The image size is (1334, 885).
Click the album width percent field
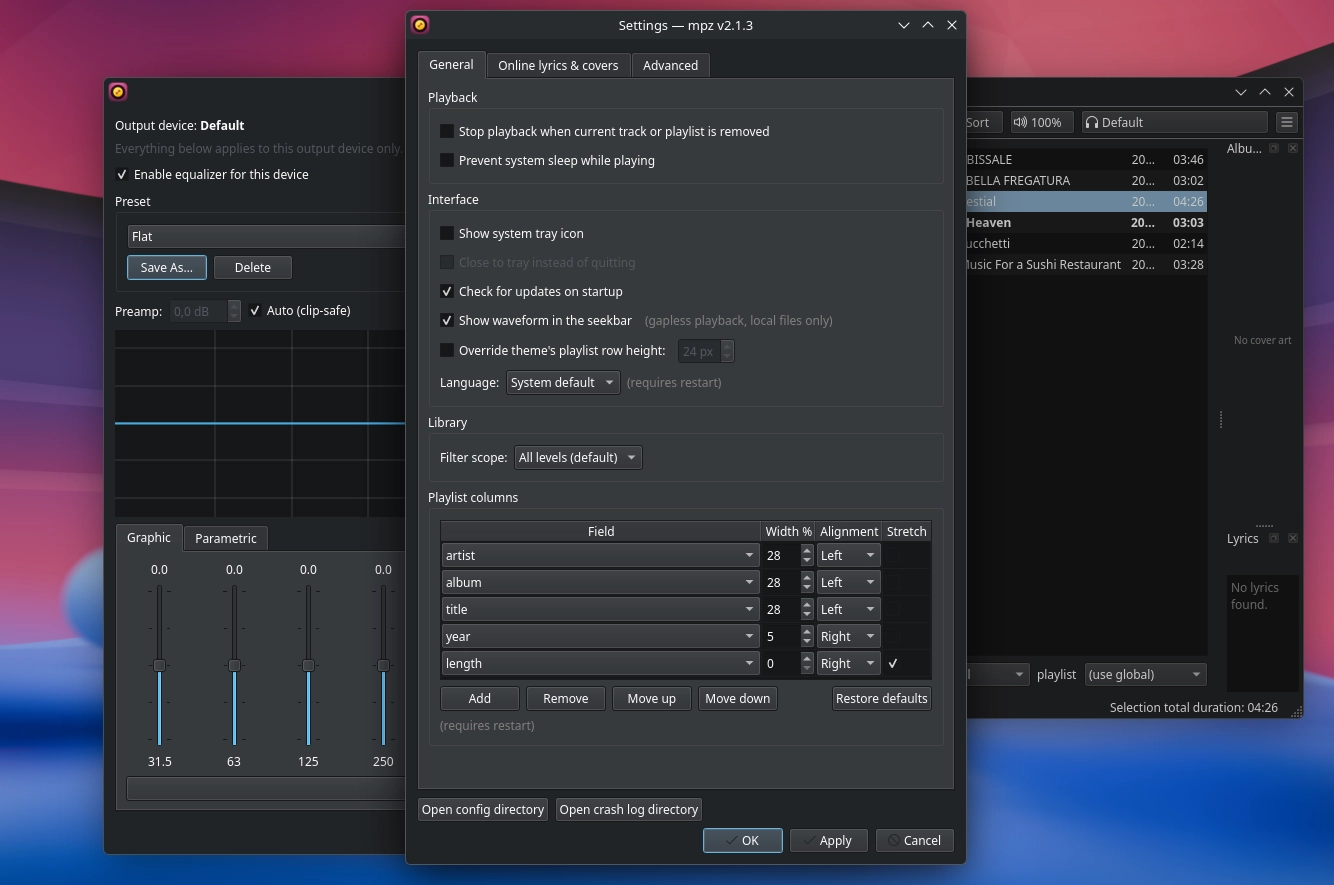[x=781, y=582]
